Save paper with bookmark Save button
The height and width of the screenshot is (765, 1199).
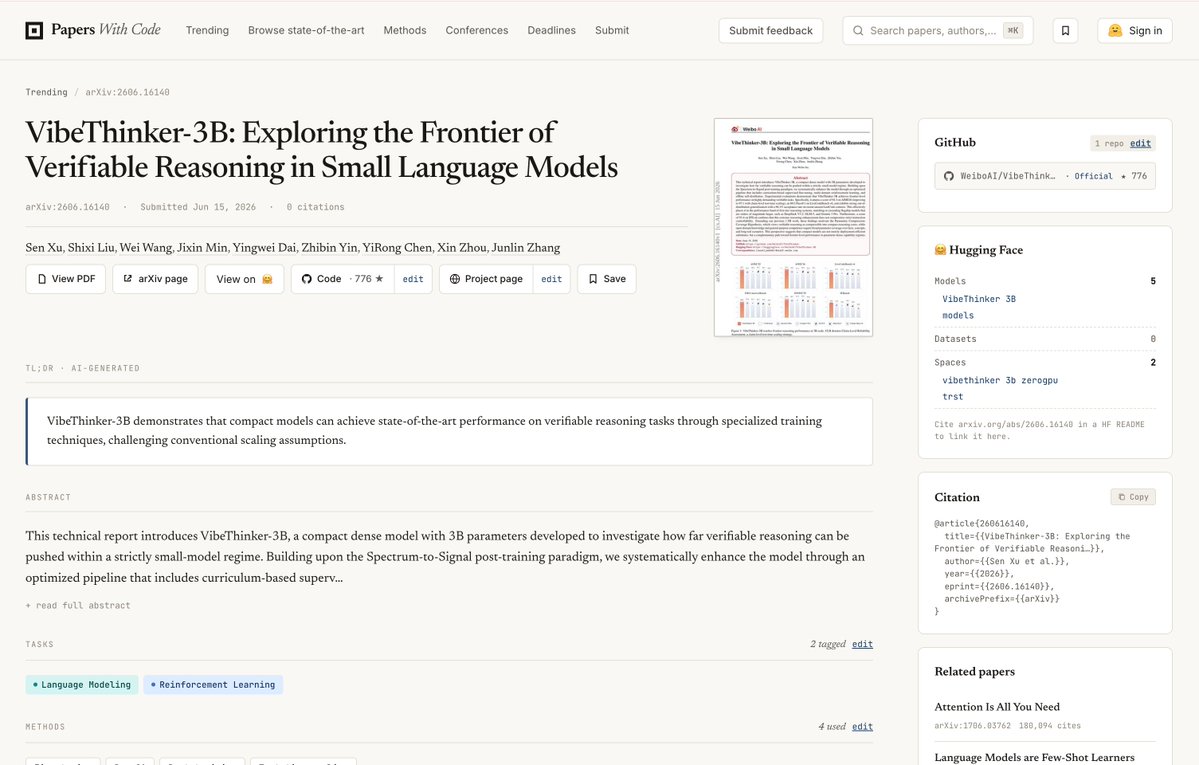click(607, 279)
